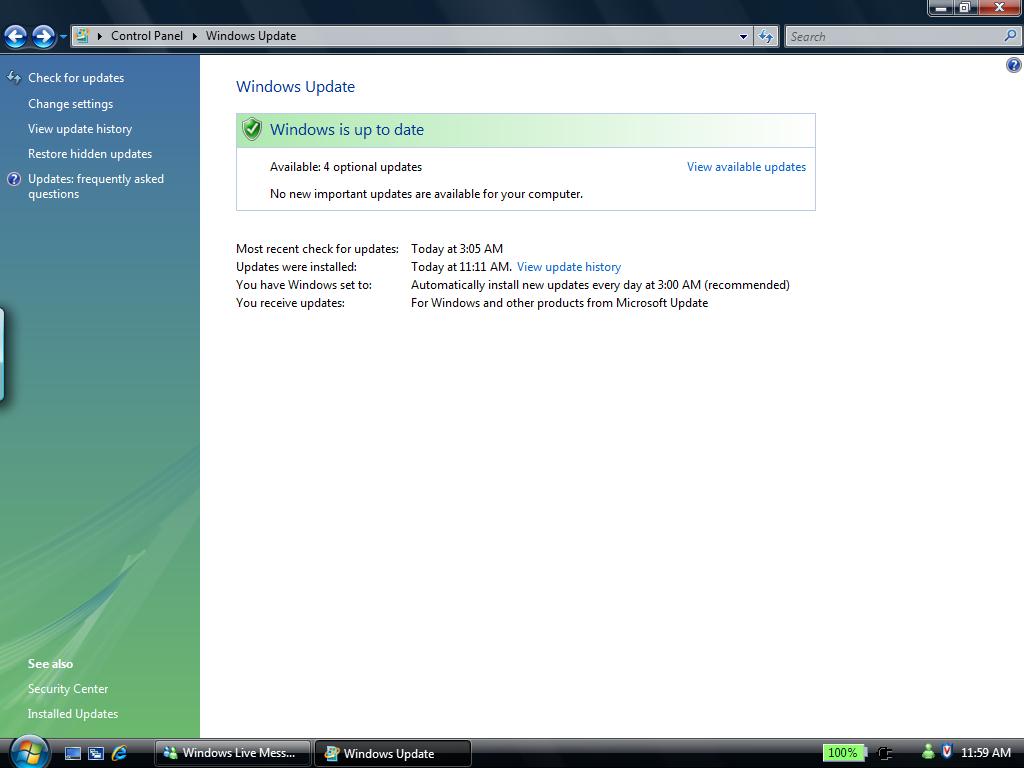Screen dimensions: 1024x768
Task: Click View update history link beside install time
Action: coord(569,266)
